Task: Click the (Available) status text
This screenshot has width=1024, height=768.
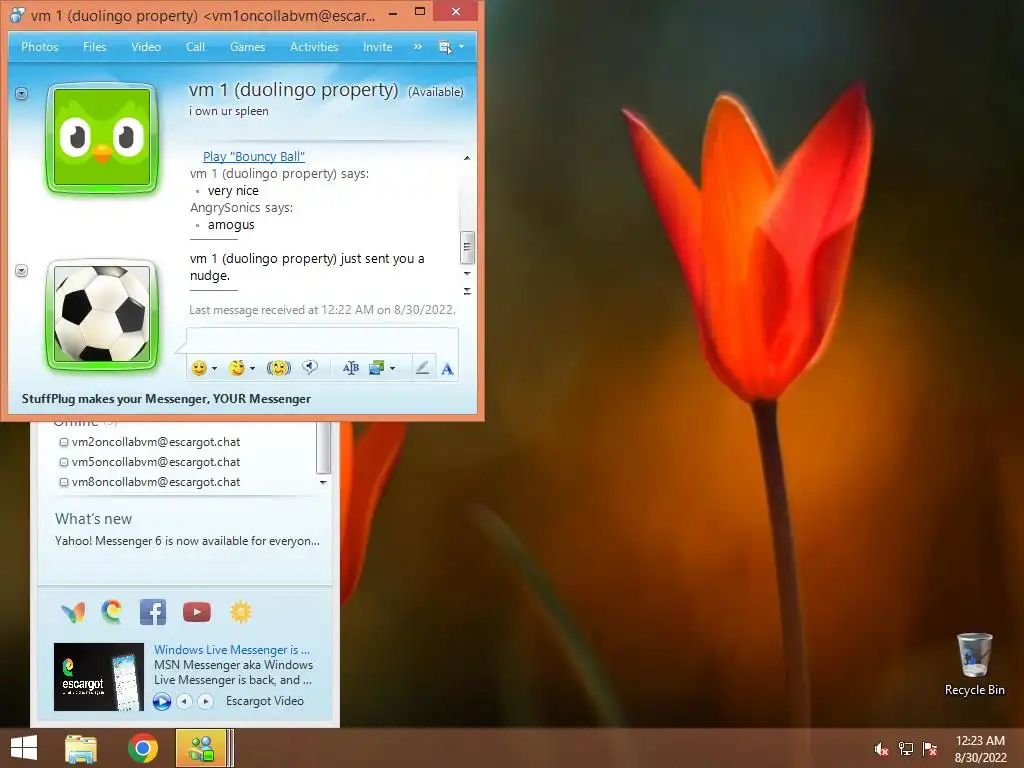Action: [x=436, y=92]
